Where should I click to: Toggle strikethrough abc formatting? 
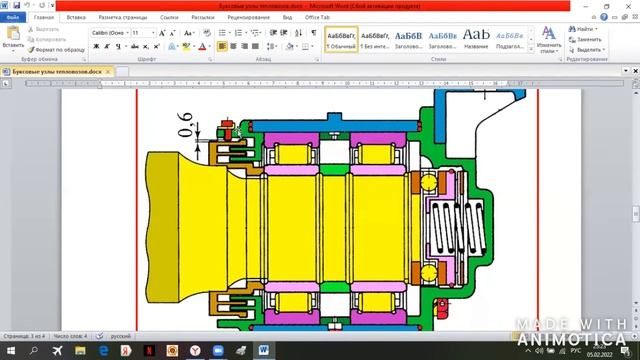click(135, 47)
